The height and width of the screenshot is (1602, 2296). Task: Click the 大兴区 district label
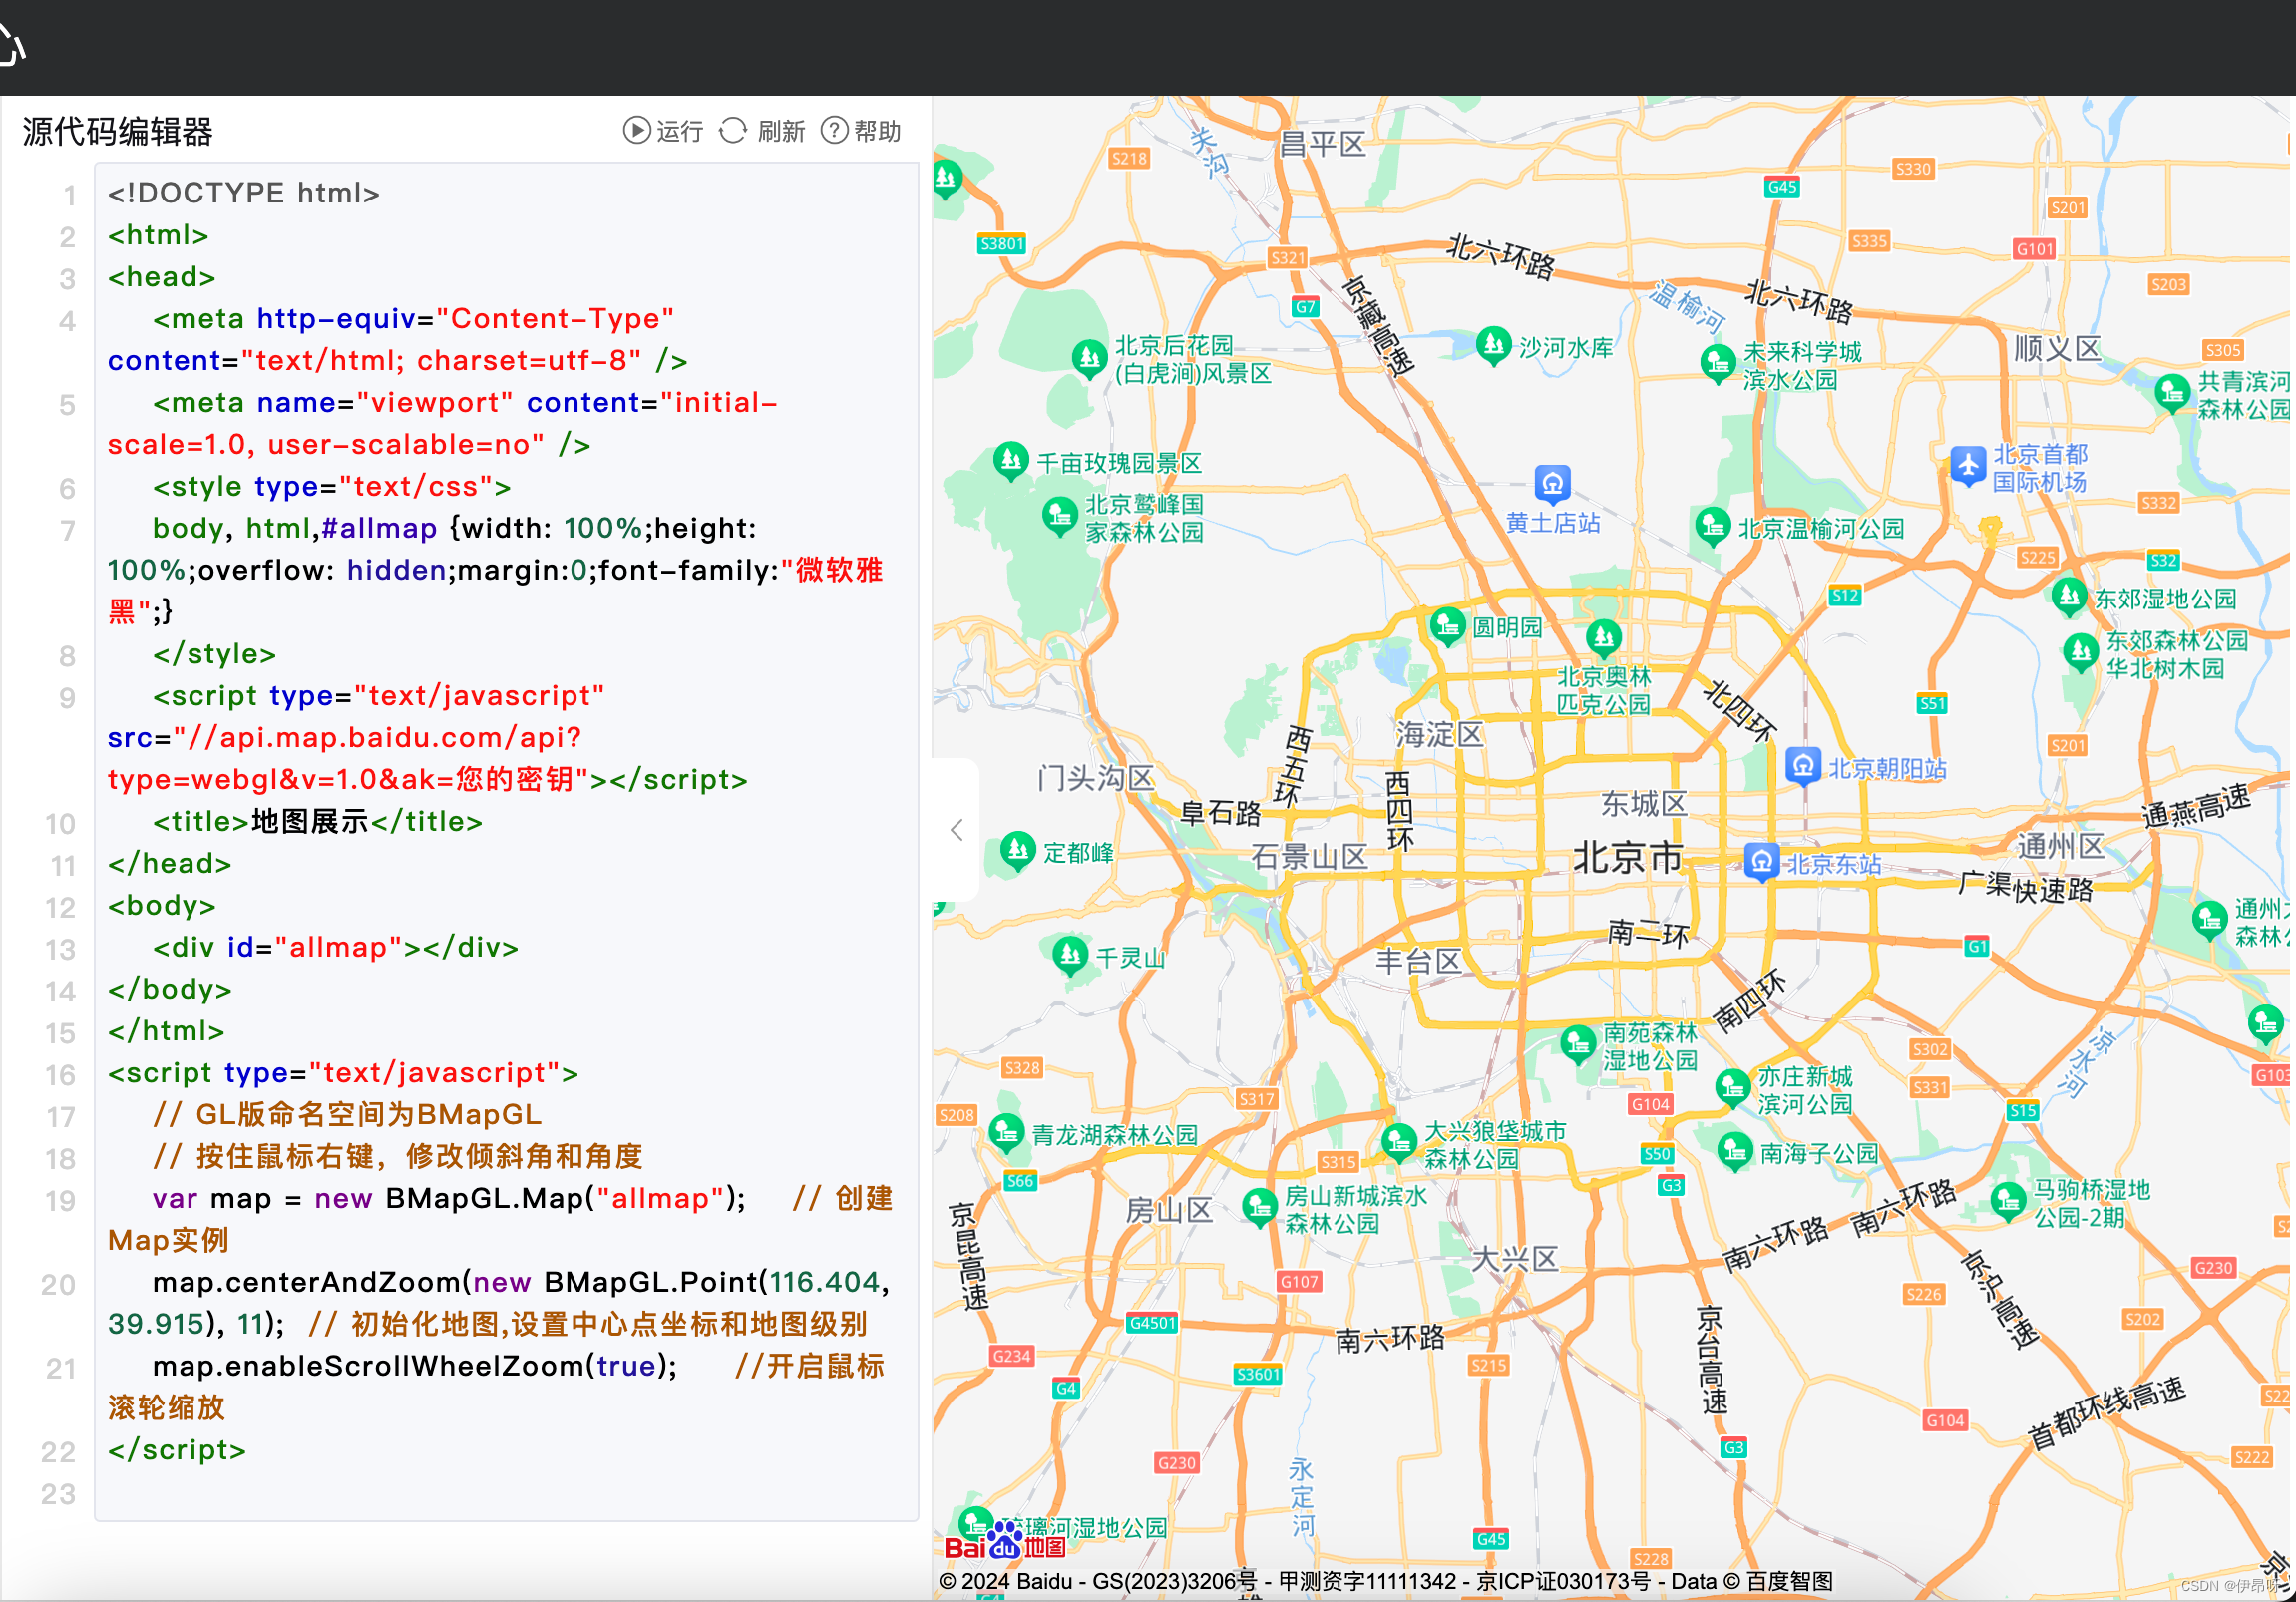[x=1515, y=1259]
